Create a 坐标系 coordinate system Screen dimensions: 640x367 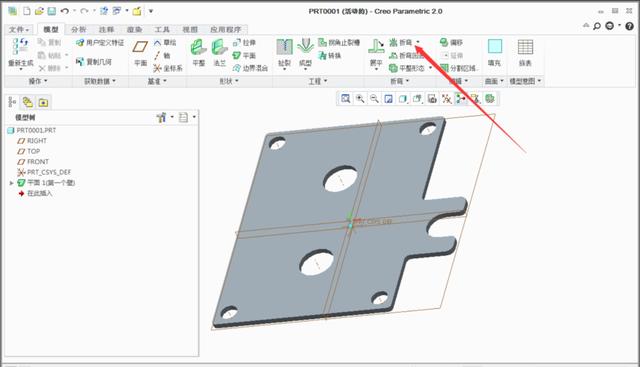(x=168, y=68)
